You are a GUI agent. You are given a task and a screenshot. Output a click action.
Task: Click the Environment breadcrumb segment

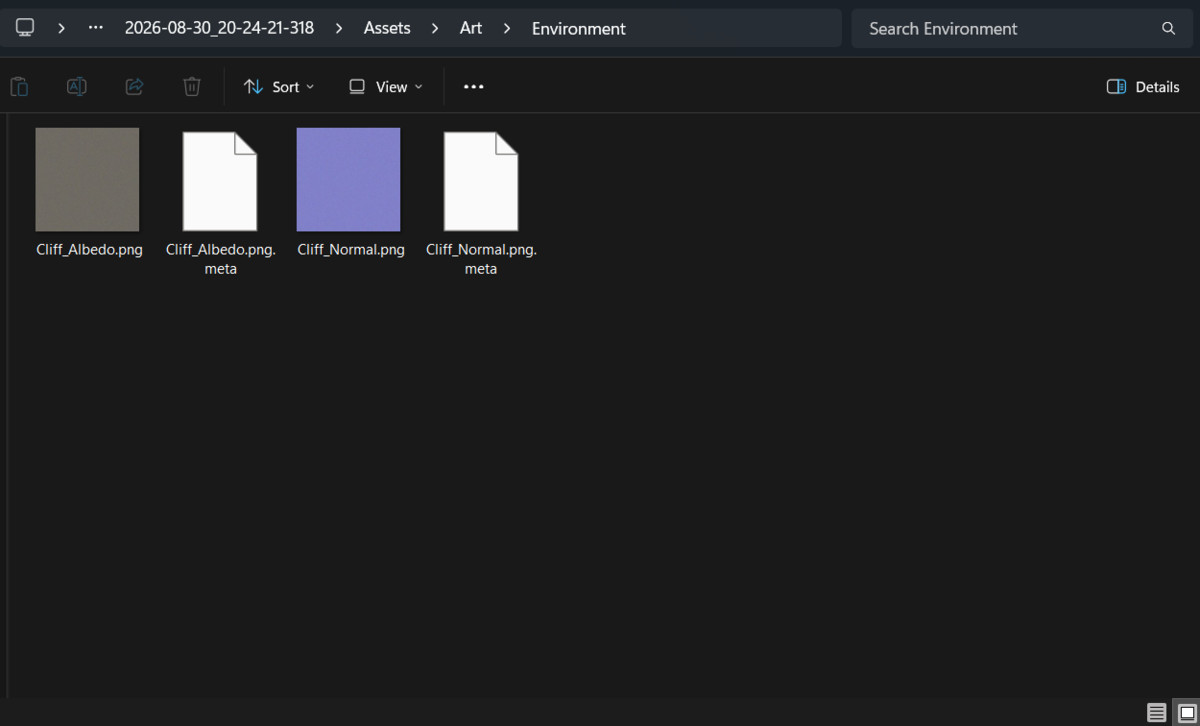tap(579, 28)
